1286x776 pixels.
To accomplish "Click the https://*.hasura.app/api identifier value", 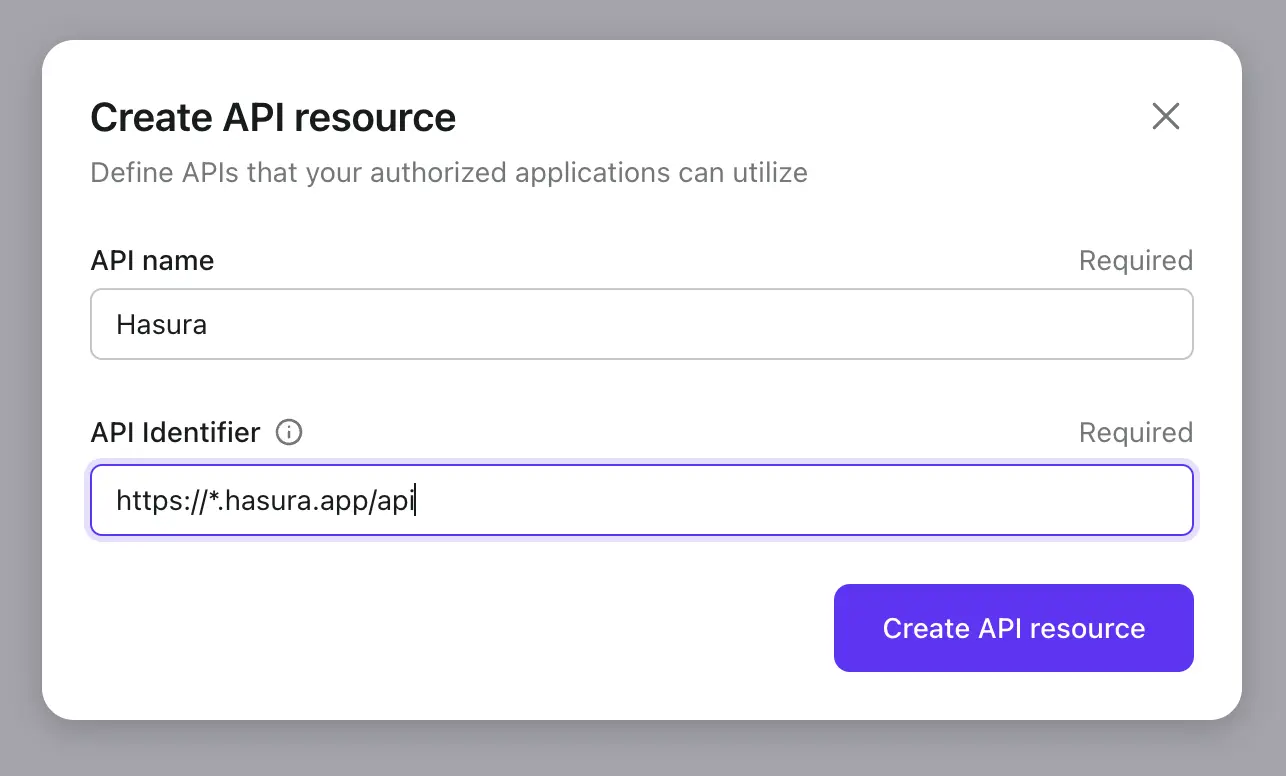I will tap(266, 500).
